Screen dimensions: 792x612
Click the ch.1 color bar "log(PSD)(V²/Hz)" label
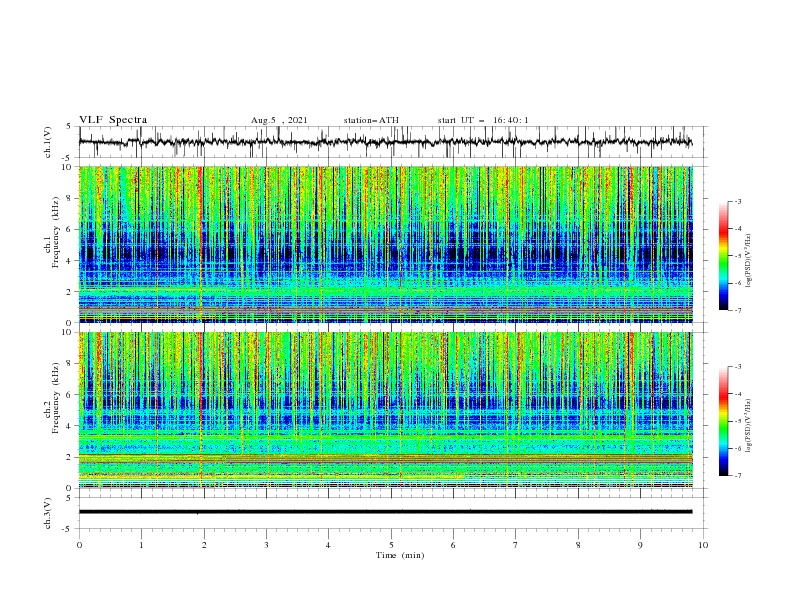click(x=750, y=261)
